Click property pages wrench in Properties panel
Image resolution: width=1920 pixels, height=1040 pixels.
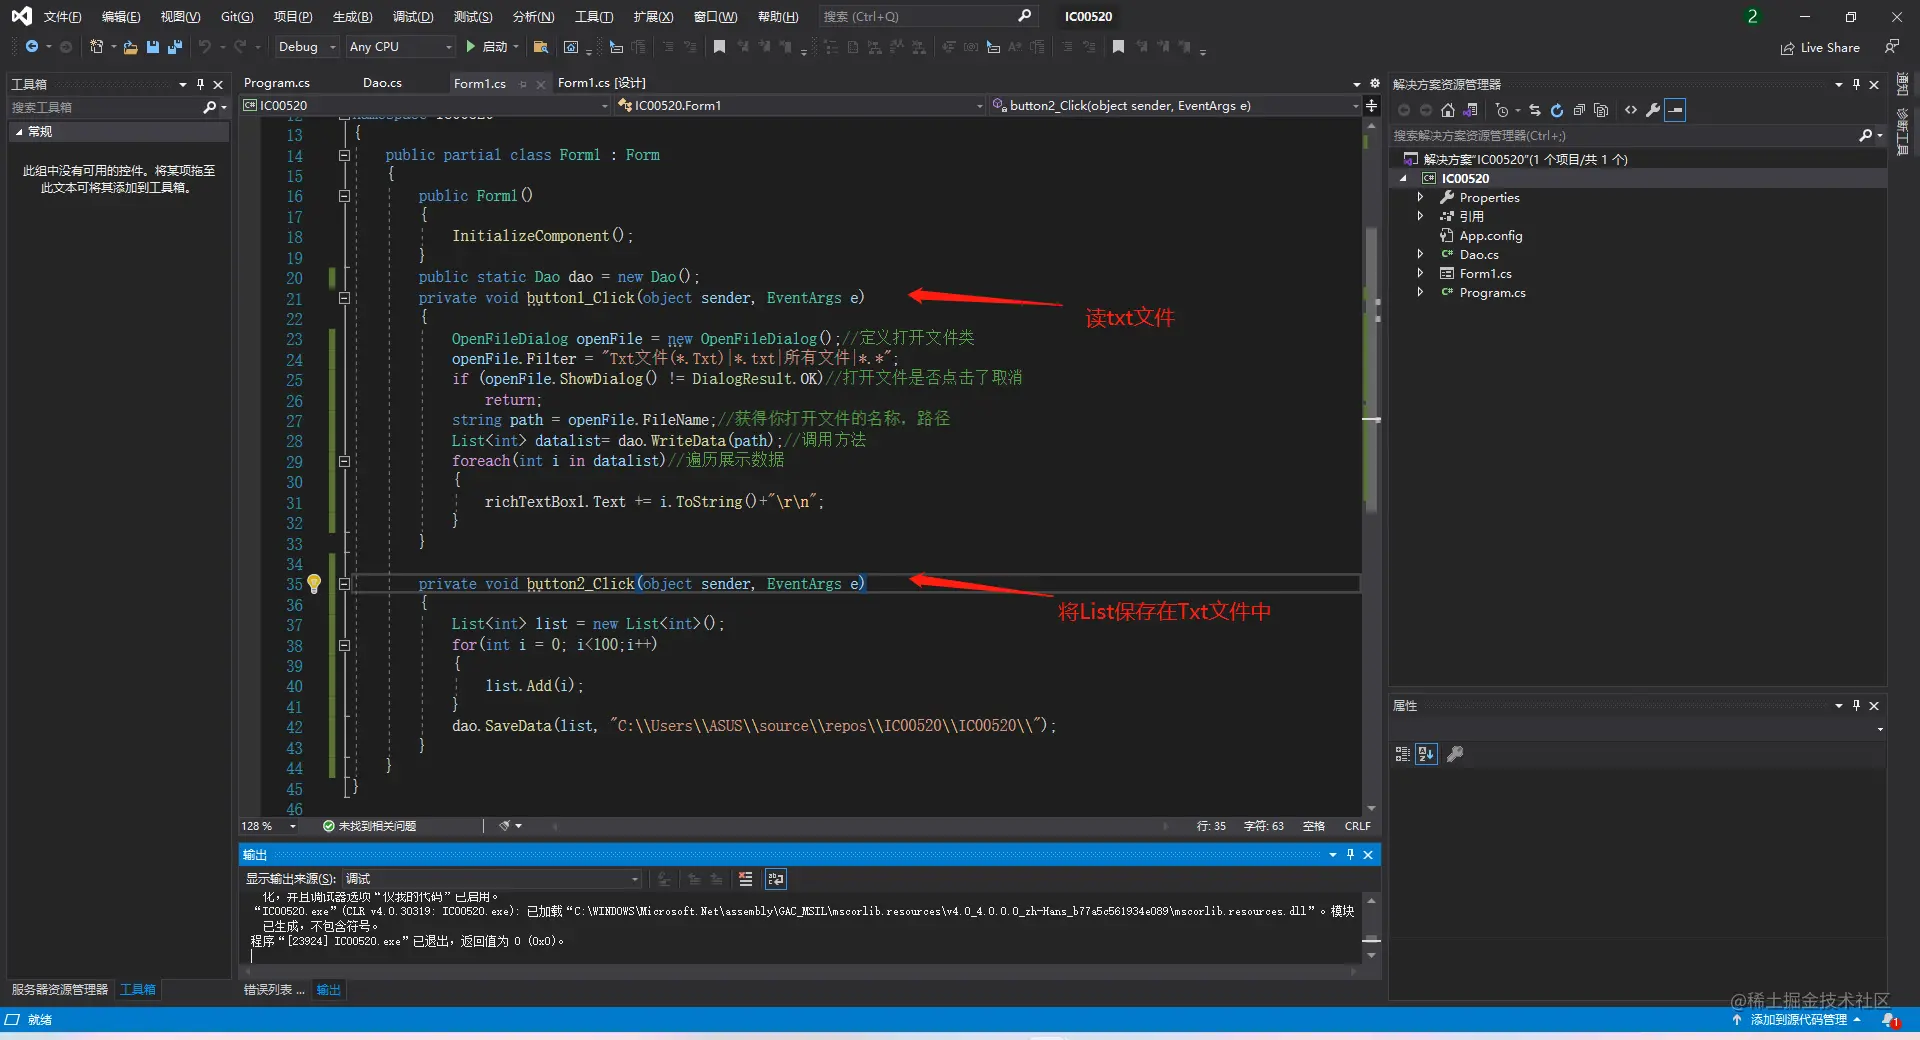tap(1455, 754)
